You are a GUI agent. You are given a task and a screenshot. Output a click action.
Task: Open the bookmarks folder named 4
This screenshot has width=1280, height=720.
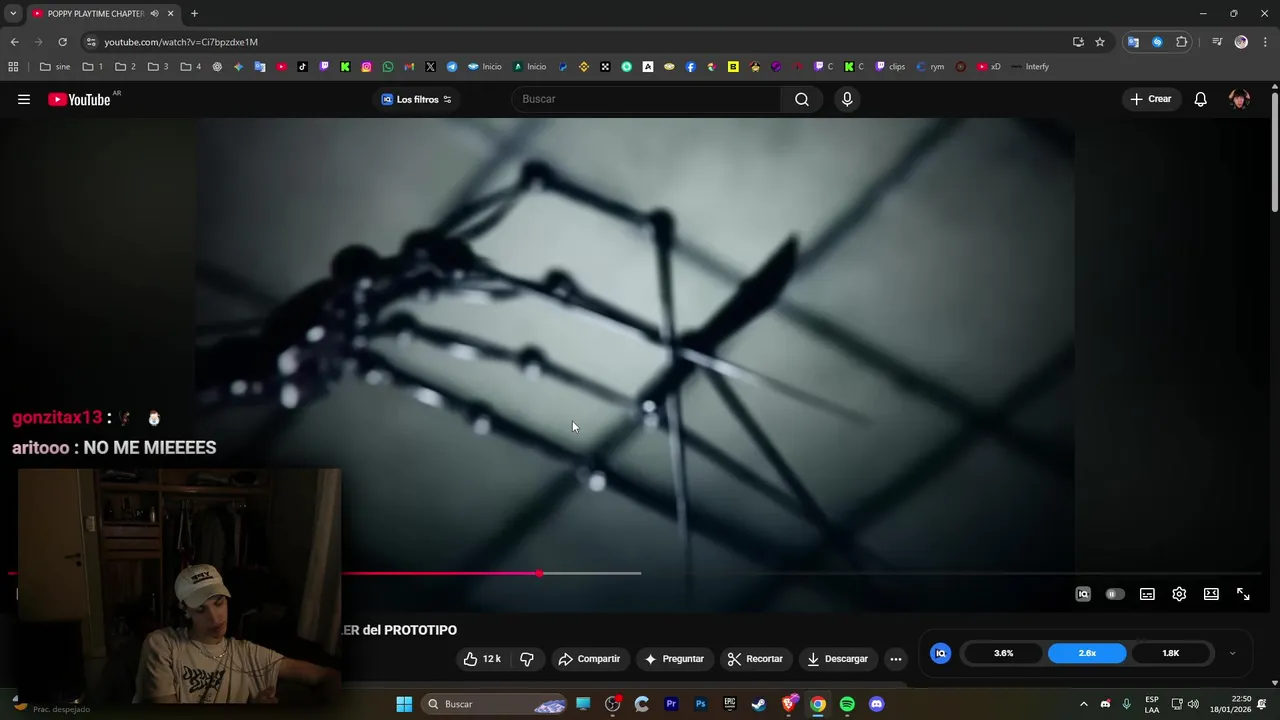coord(191,67)
